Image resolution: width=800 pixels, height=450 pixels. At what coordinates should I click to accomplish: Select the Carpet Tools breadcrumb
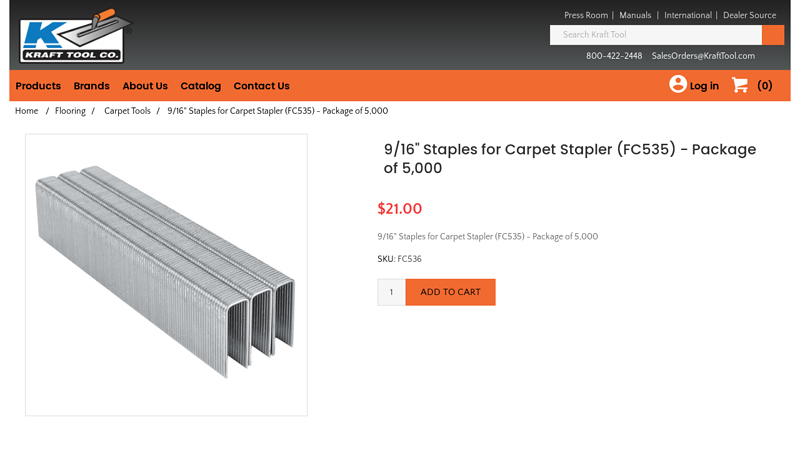pos(127,111)
